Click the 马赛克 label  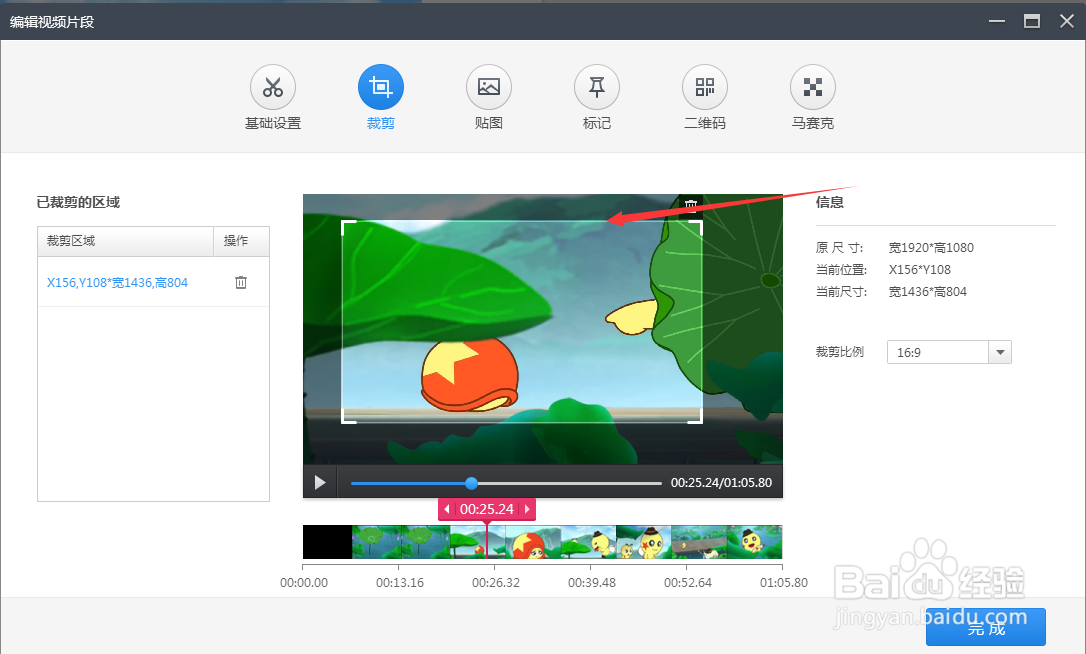tap(813, 123)
